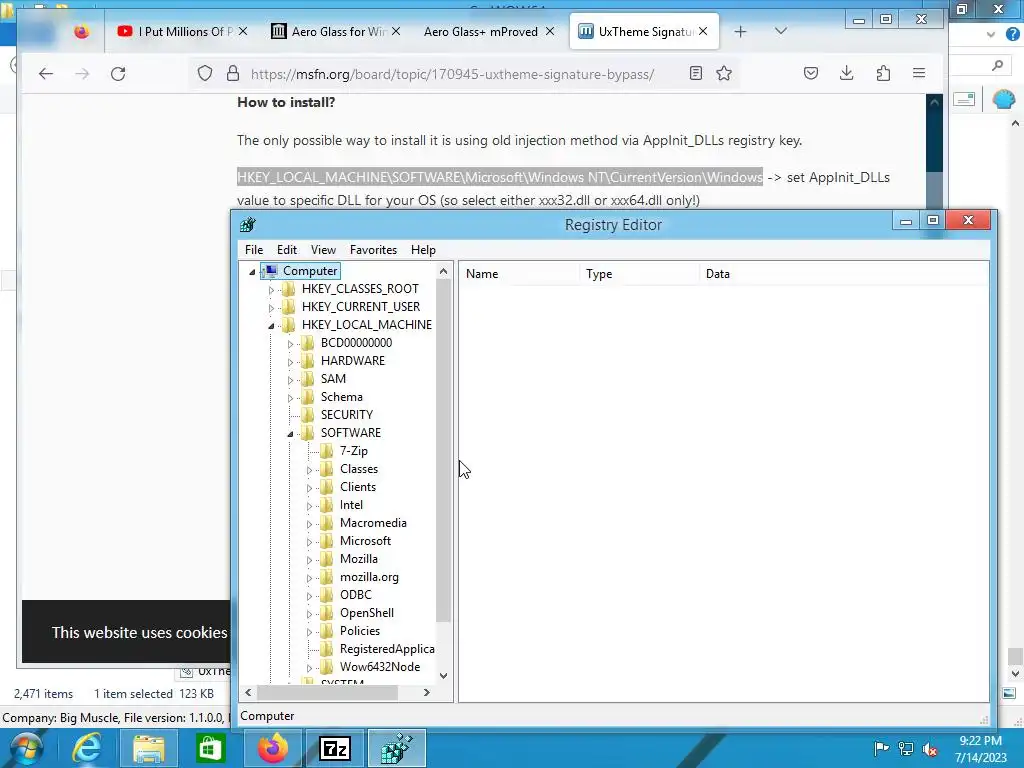Screen dimensions: 1024x768
Task: Open Registry Editor View menu
Action: 323,250
